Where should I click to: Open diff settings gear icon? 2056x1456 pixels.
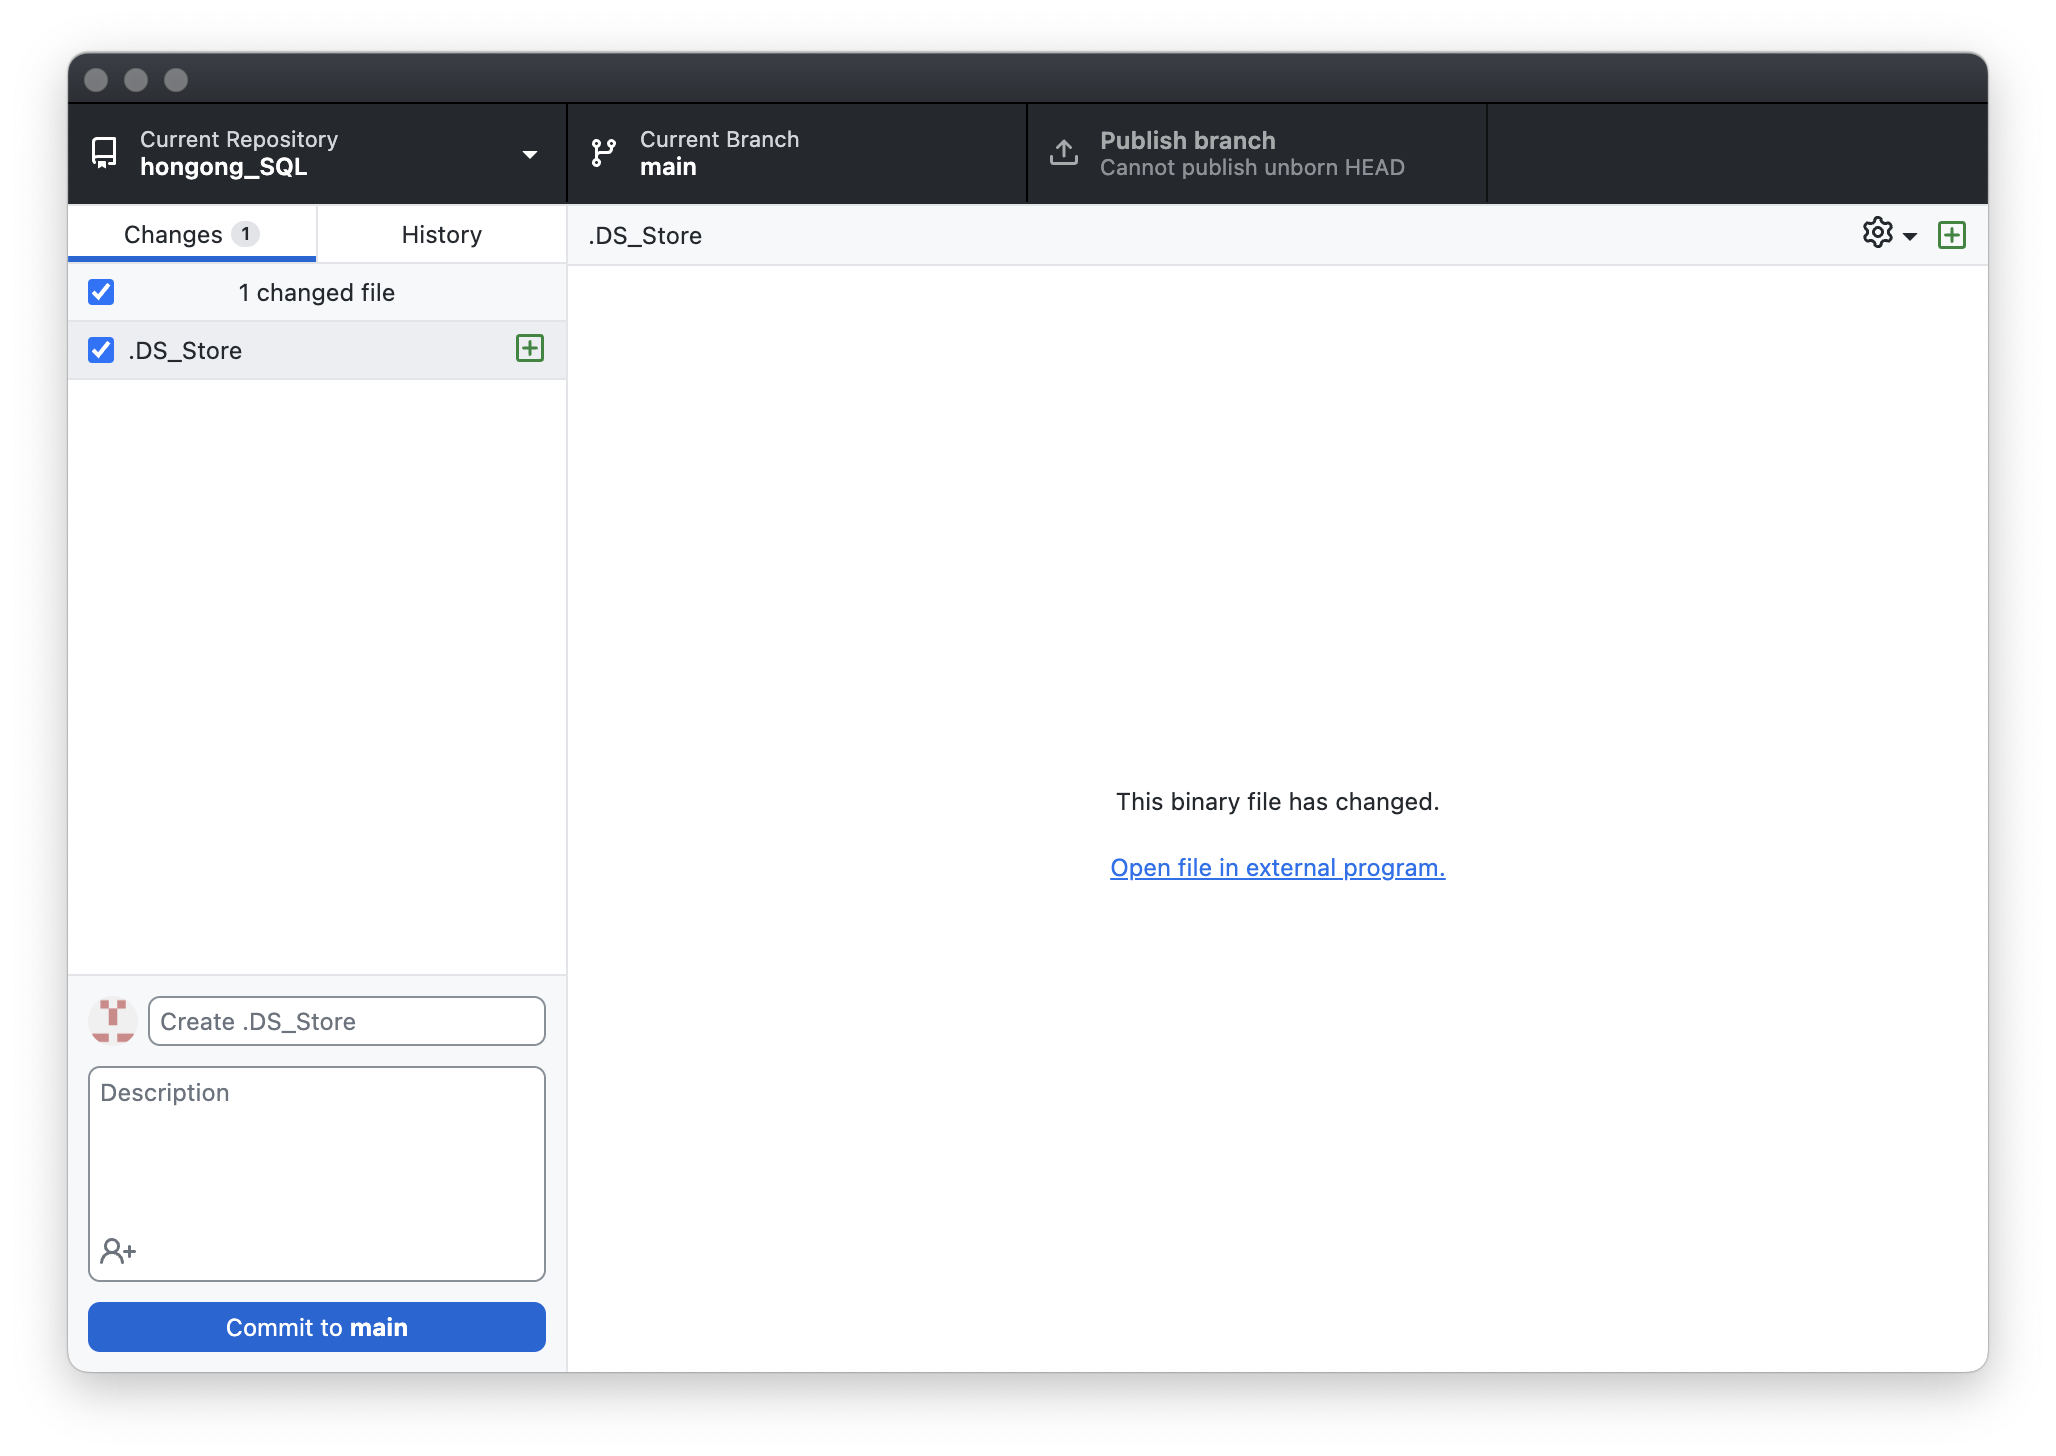(x=1877, y=233)
